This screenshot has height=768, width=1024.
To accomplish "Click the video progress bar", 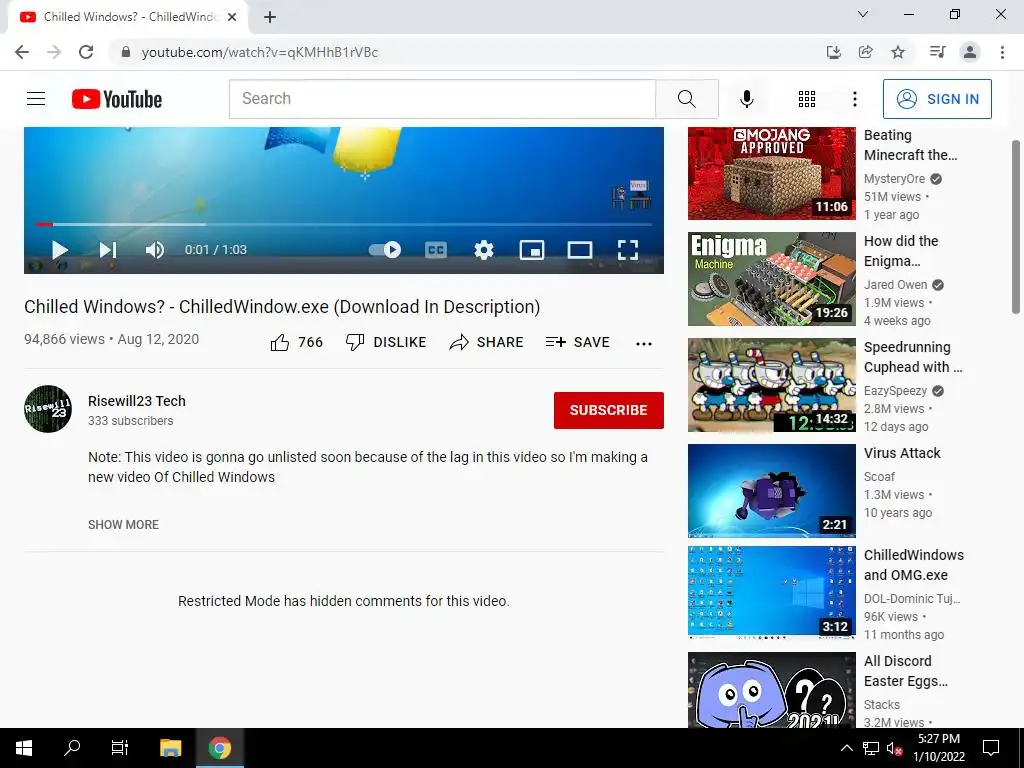I will pyautogui.click(x=344, y=224).
